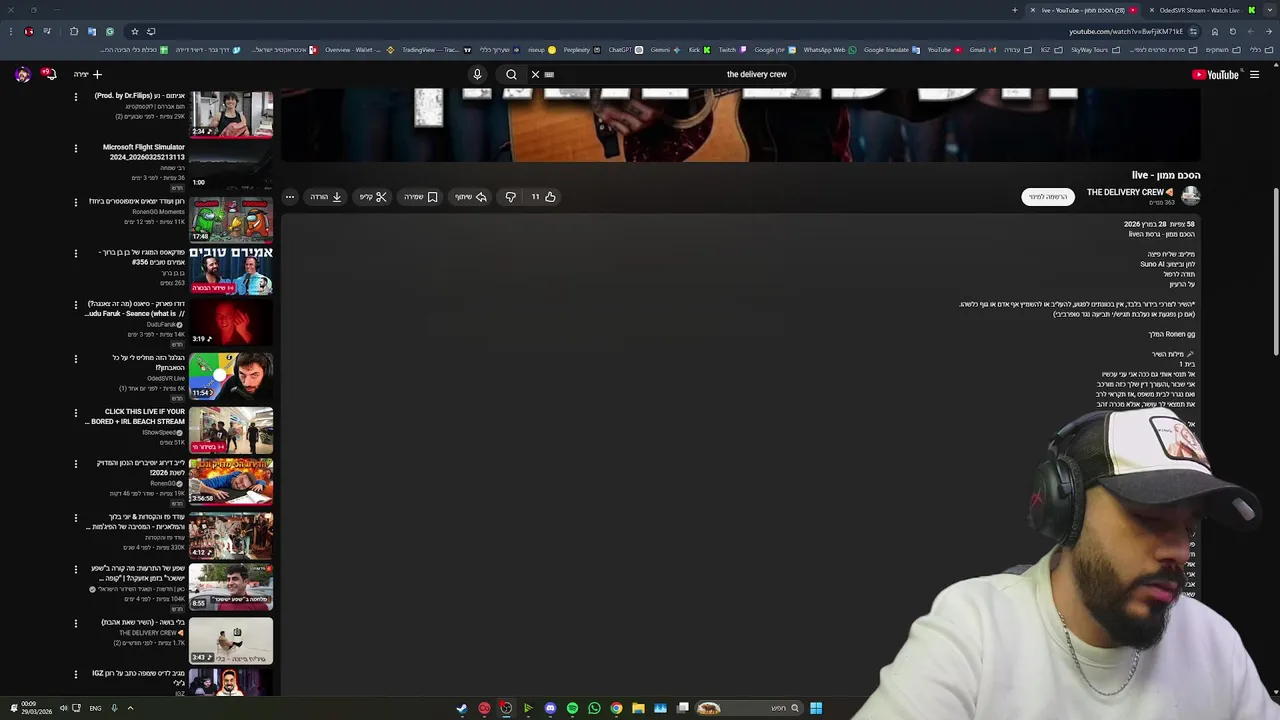Viewport: 1280px width, 720px height.
Task: Toggle the system tray volume icon
Action: [63, 708]
